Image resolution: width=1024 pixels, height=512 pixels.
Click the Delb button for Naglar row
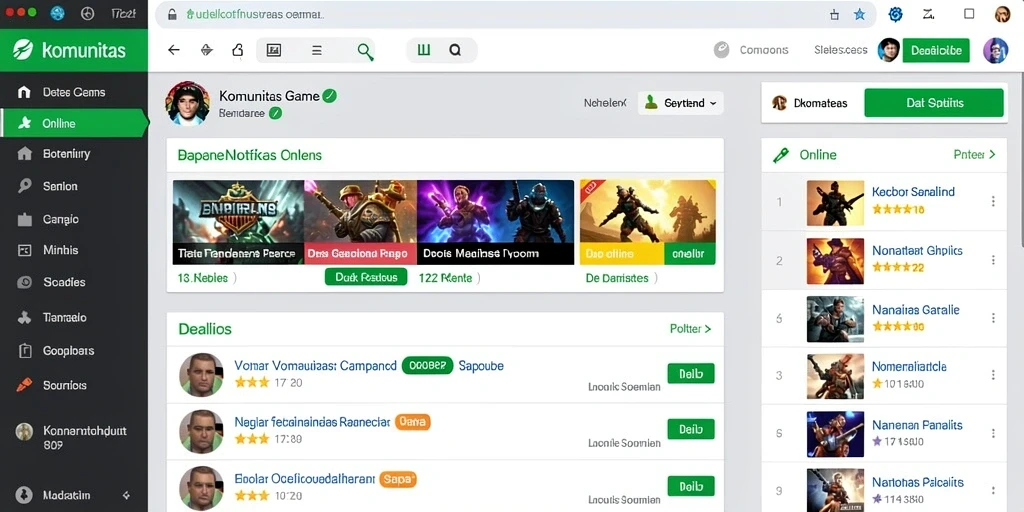pyautogui.click(x=691, y=429)
